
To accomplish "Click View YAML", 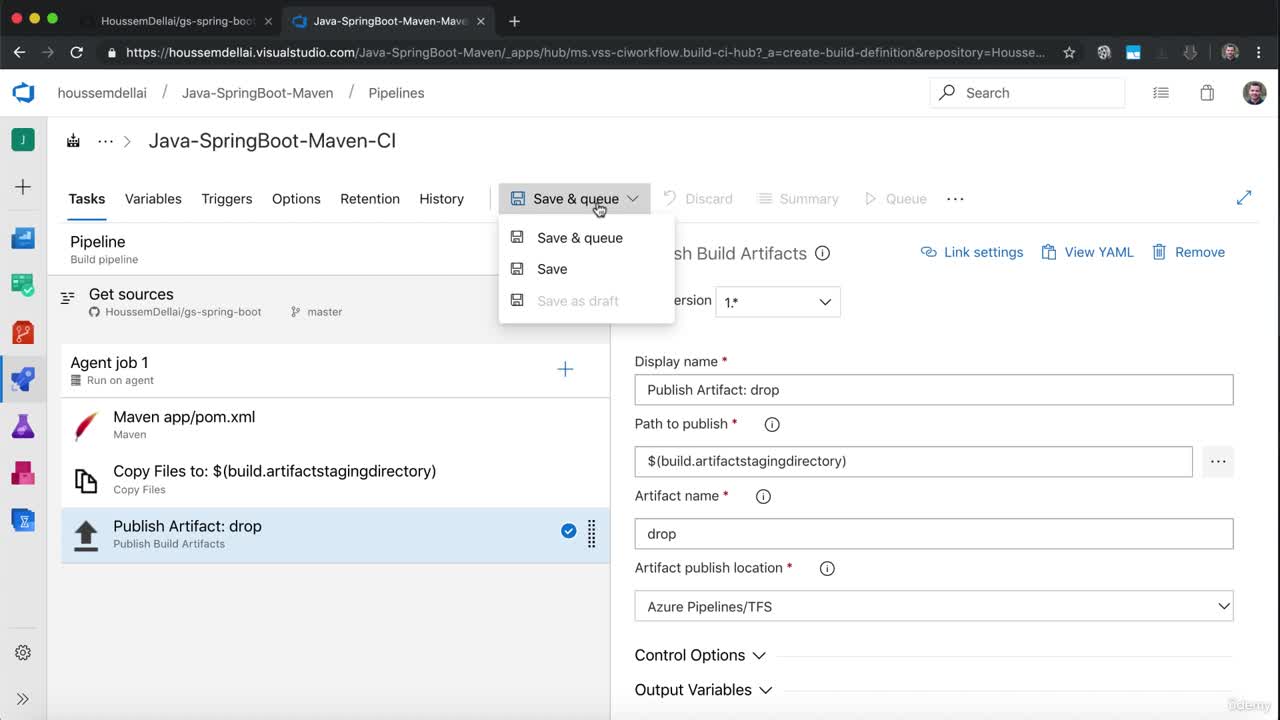I will 1088,252.
